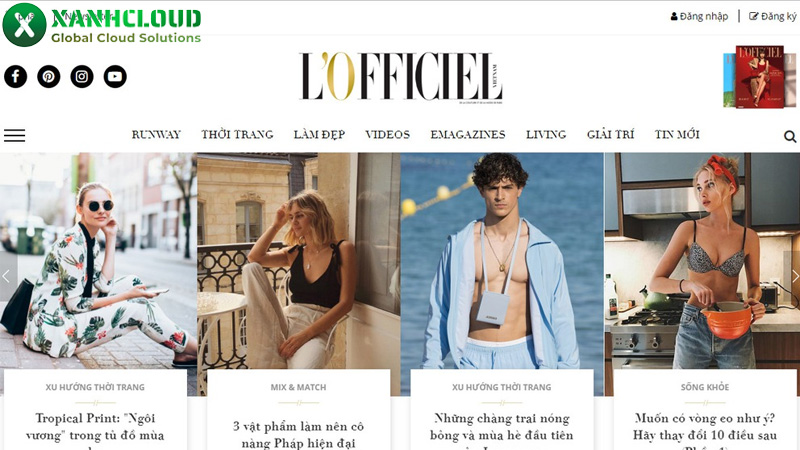Image resolution: width=800 pixels, height=450 pixels.
Task: Open the Facebook social icon
Action: click(x=16, y=77)
